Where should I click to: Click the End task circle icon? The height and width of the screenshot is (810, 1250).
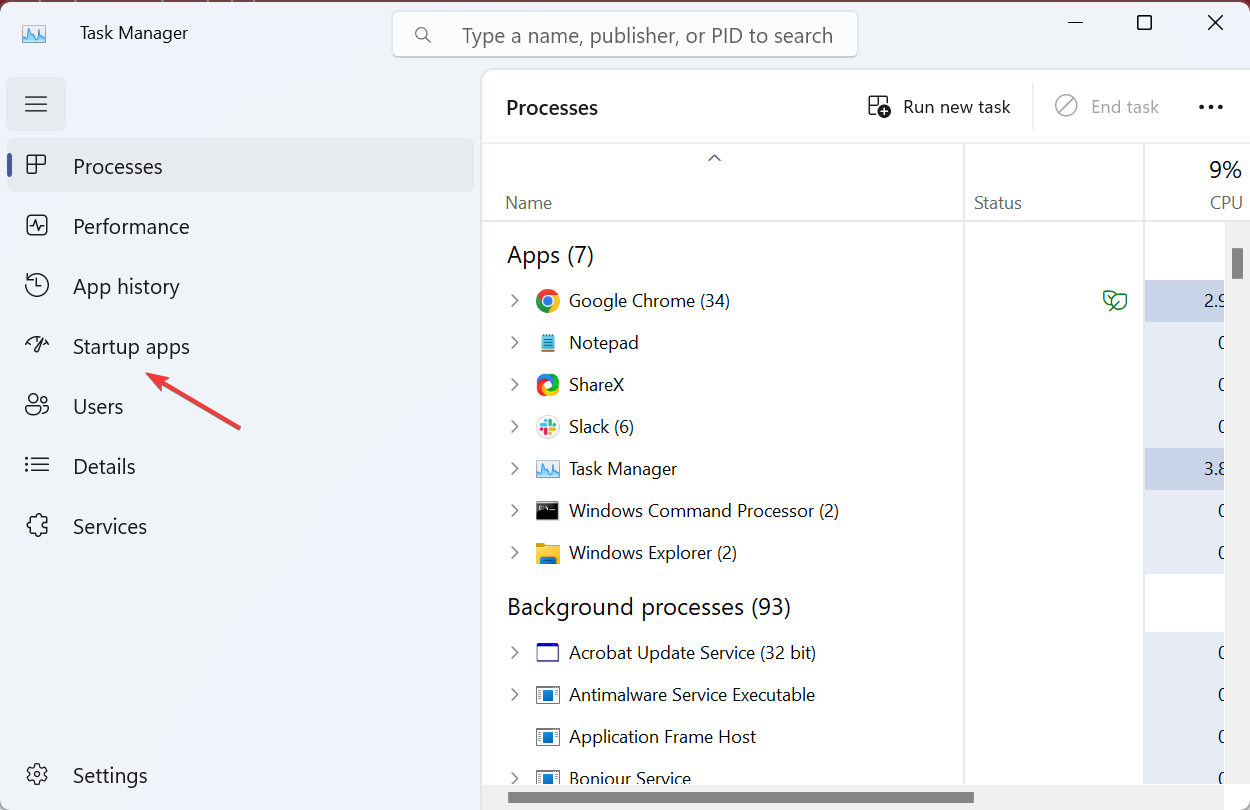pyautogui.click(x=1066, y=106)
